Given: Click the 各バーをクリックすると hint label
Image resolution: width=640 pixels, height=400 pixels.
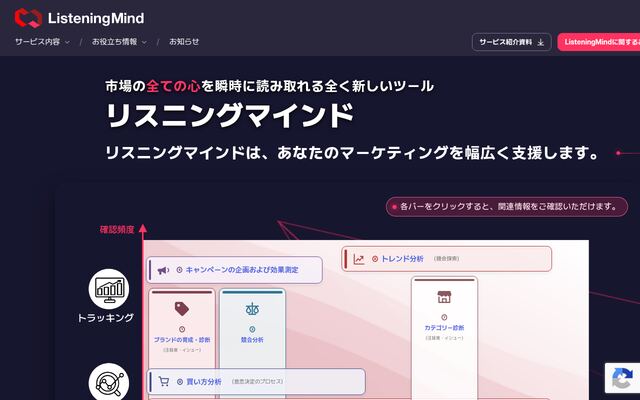Looking at the screenshot, I should pyautogui.click(x=507, y=207).
